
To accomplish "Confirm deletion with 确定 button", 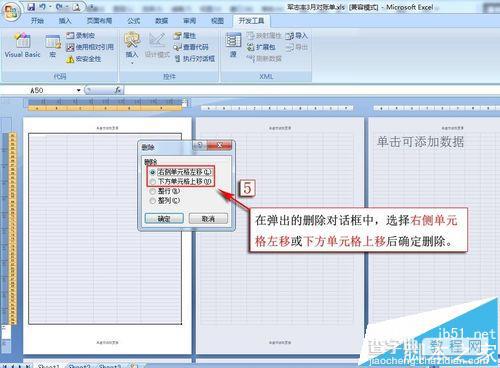I will click(164, 219).
